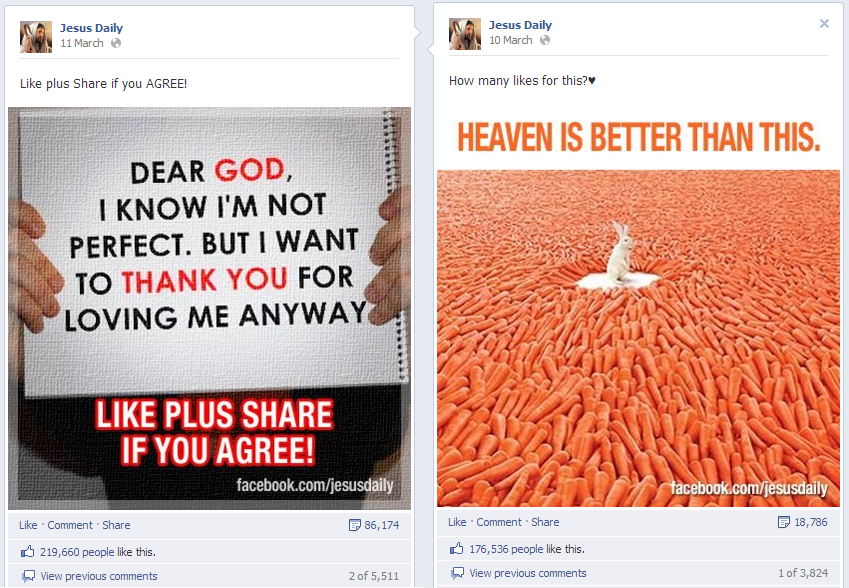Share the 'Heaven is better' post
Viewport: 849px width, 588px height.
[545, 522]
